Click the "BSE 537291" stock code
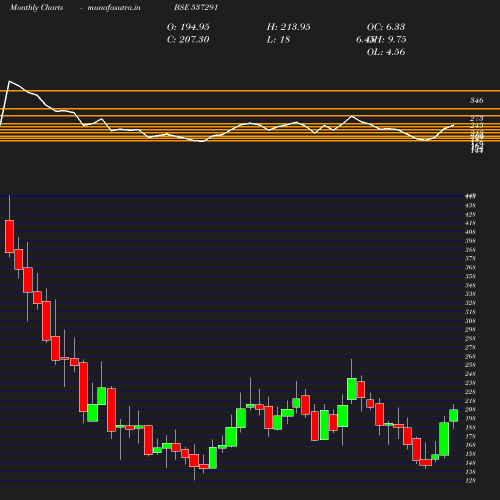The width and height of the screenshot is (500, 500). pos(196,7)
